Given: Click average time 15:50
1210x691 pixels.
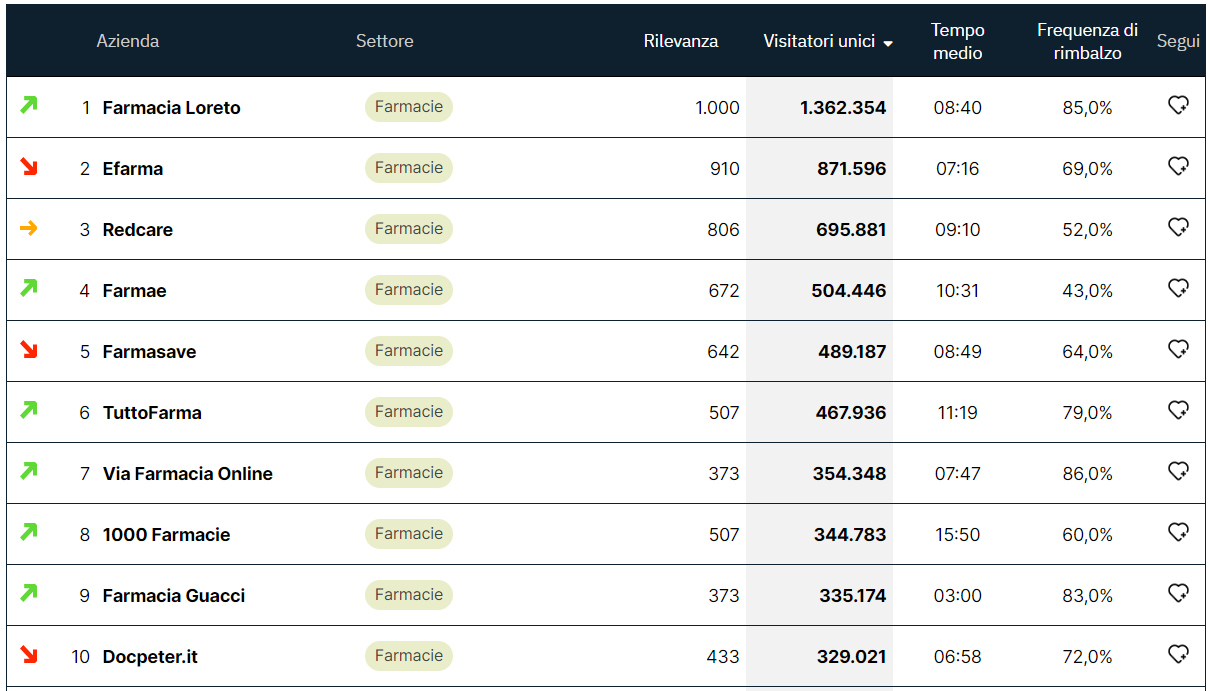Looking at the screenshot, I should 958,535.
